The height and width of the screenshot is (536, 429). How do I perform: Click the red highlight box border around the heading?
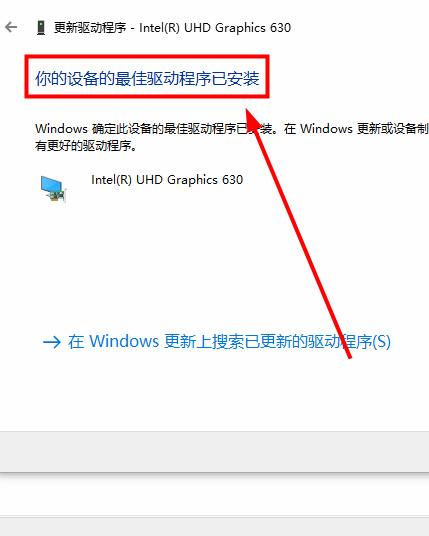click(x=147, y=57)
